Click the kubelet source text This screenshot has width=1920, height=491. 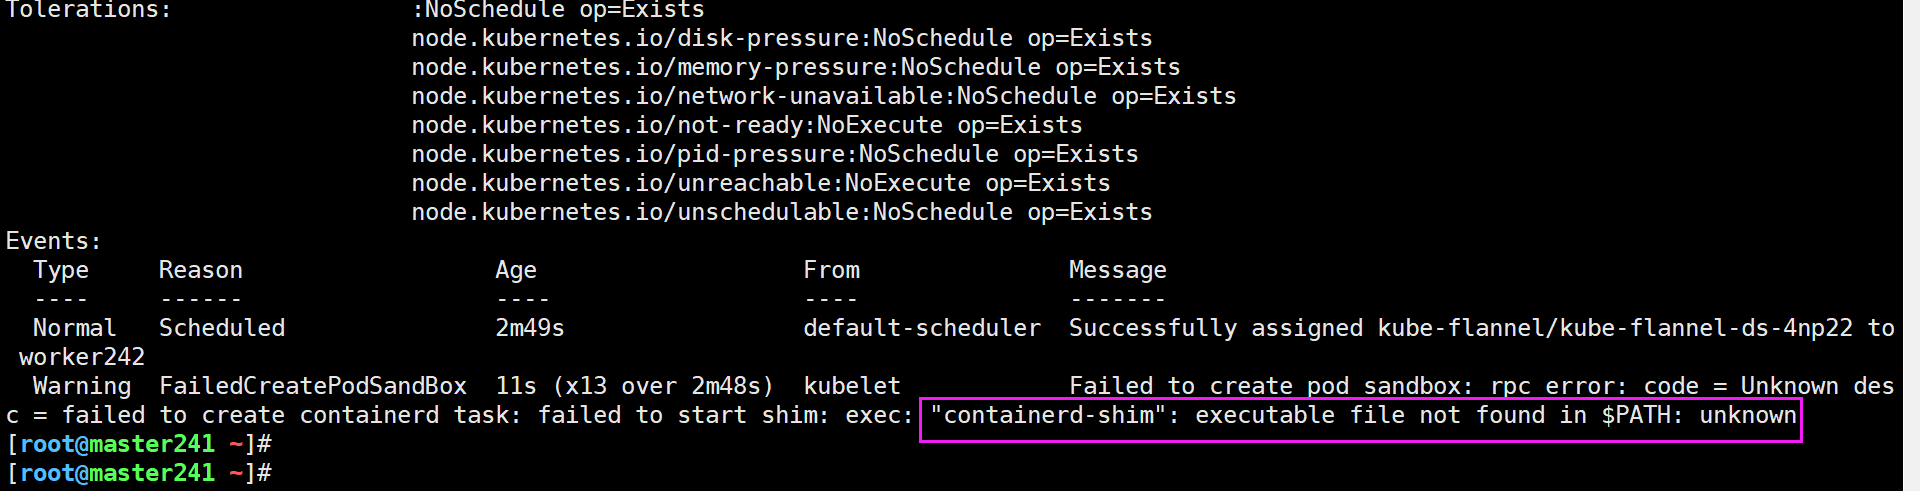(x=851, y=387)
